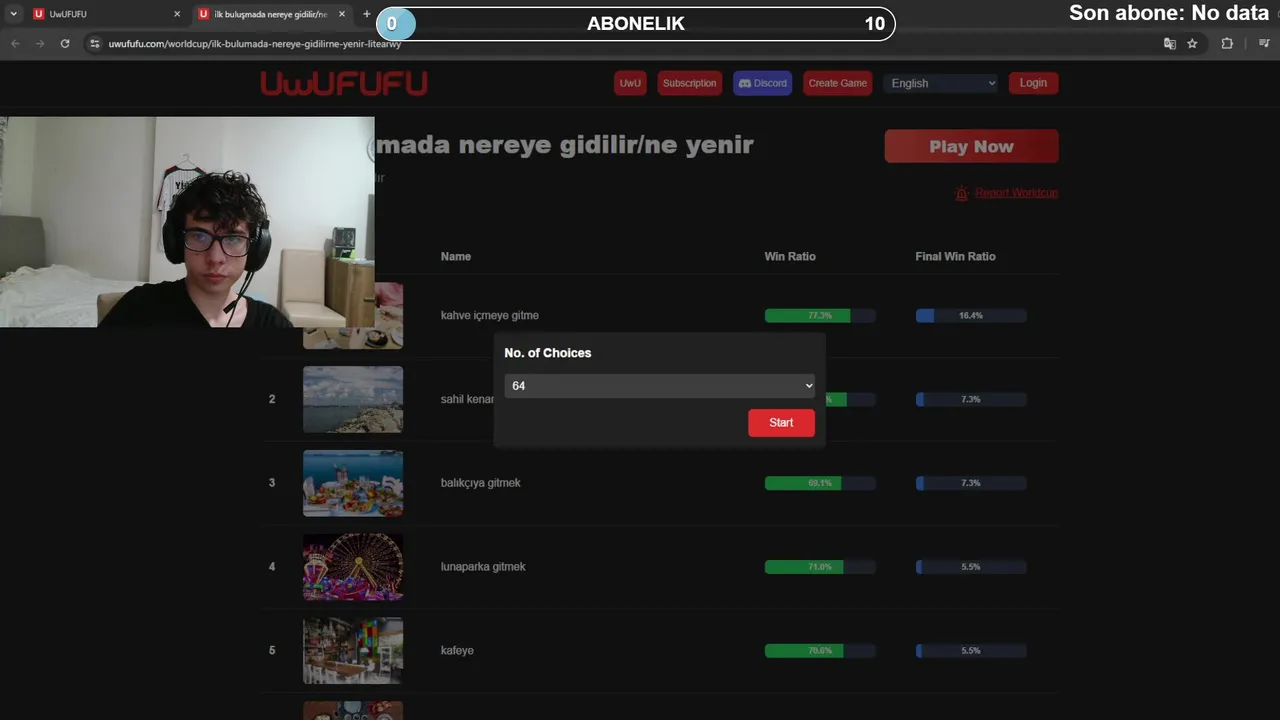
Task: Click the Win Ratio column header
Action: click(x=790, y=257)
